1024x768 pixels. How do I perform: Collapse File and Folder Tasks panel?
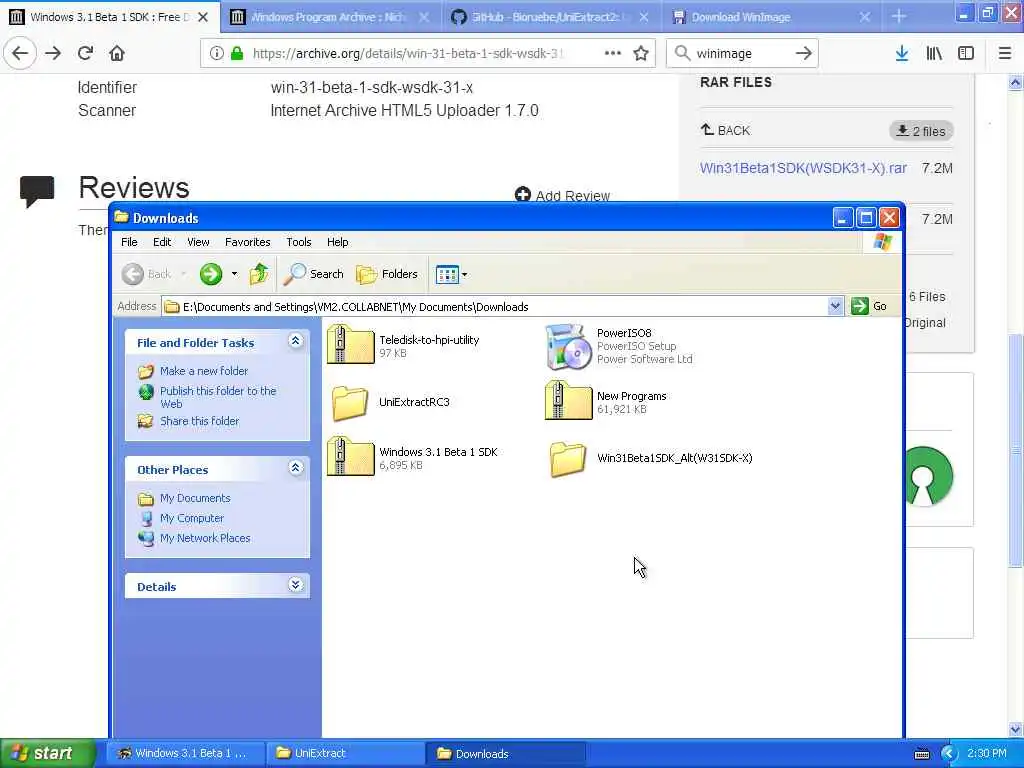(295, 341)
